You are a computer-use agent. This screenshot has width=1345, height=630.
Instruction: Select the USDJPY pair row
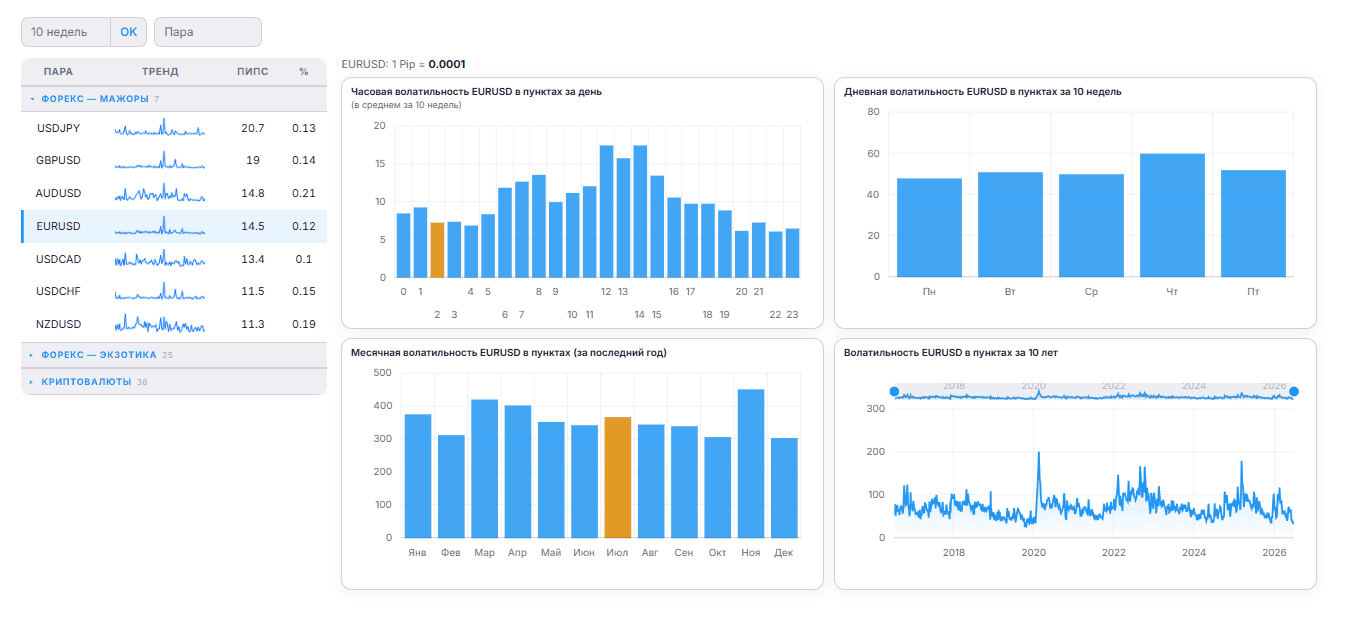point(174,128)
